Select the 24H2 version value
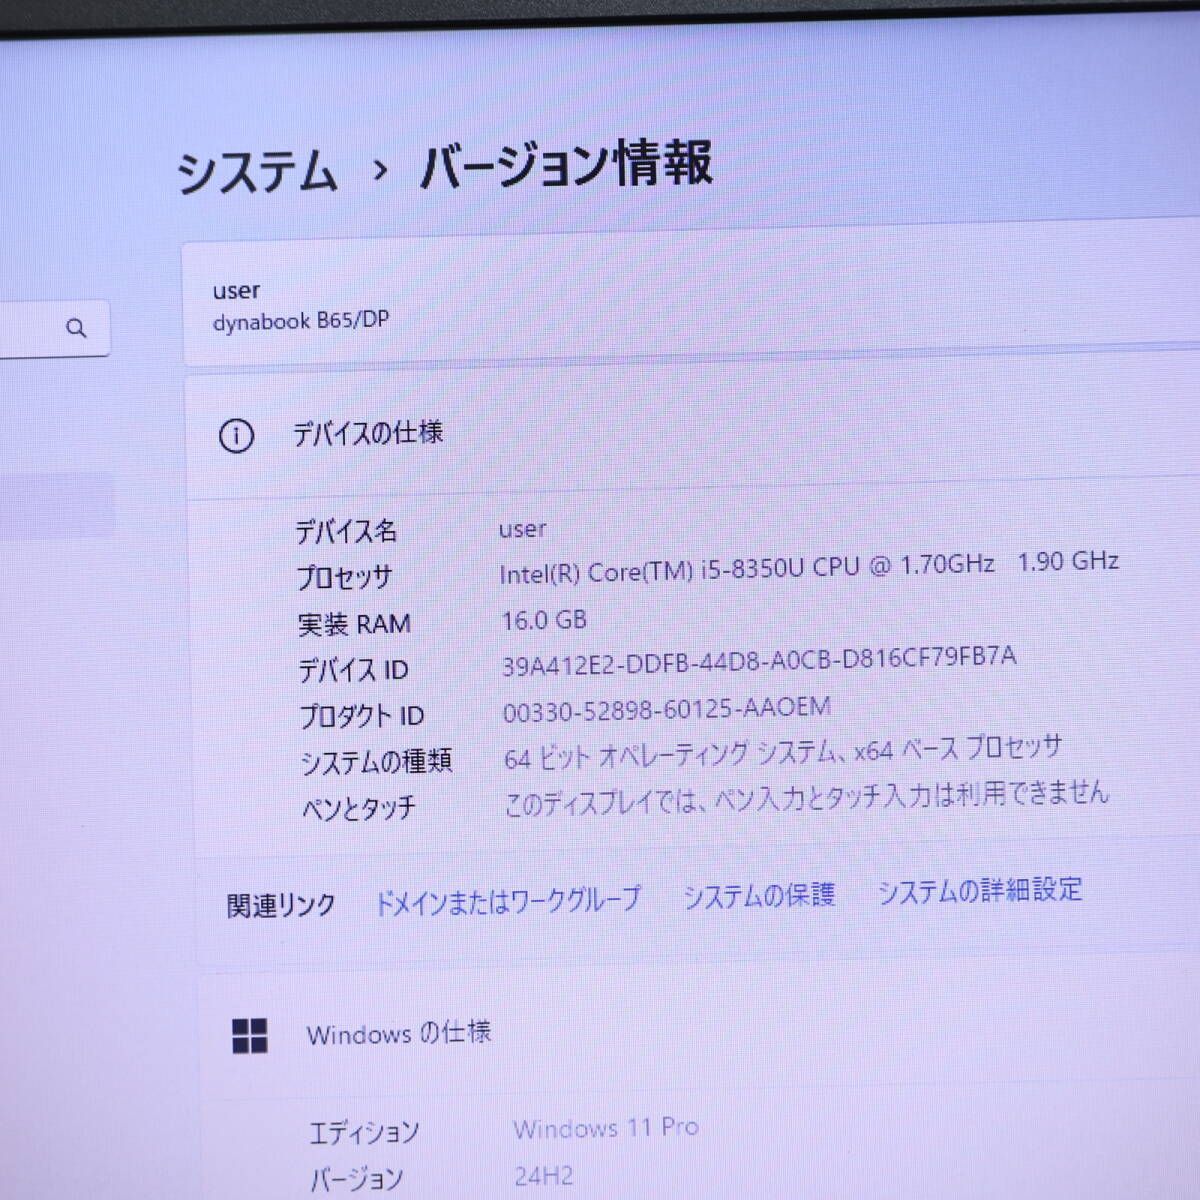1200x1200 pixels. click(x=544, y=1176)
